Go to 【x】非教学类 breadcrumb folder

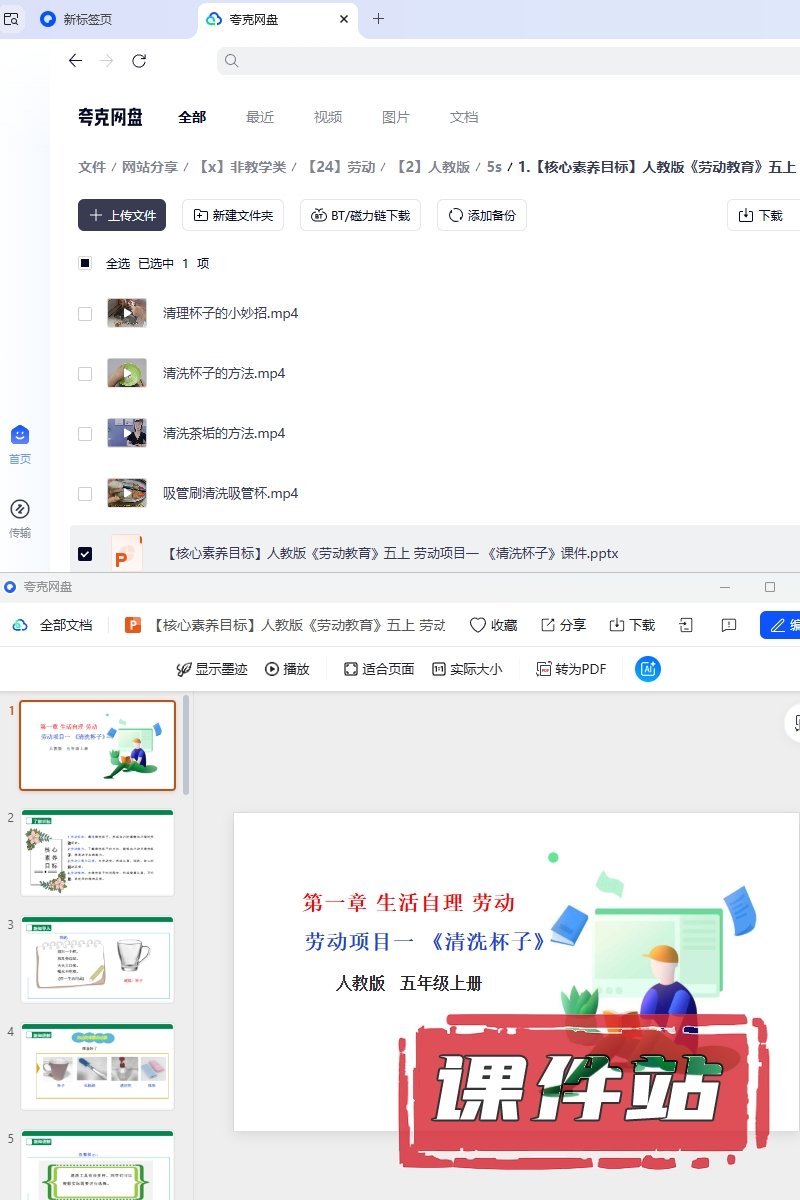click(x=240, y=167)
